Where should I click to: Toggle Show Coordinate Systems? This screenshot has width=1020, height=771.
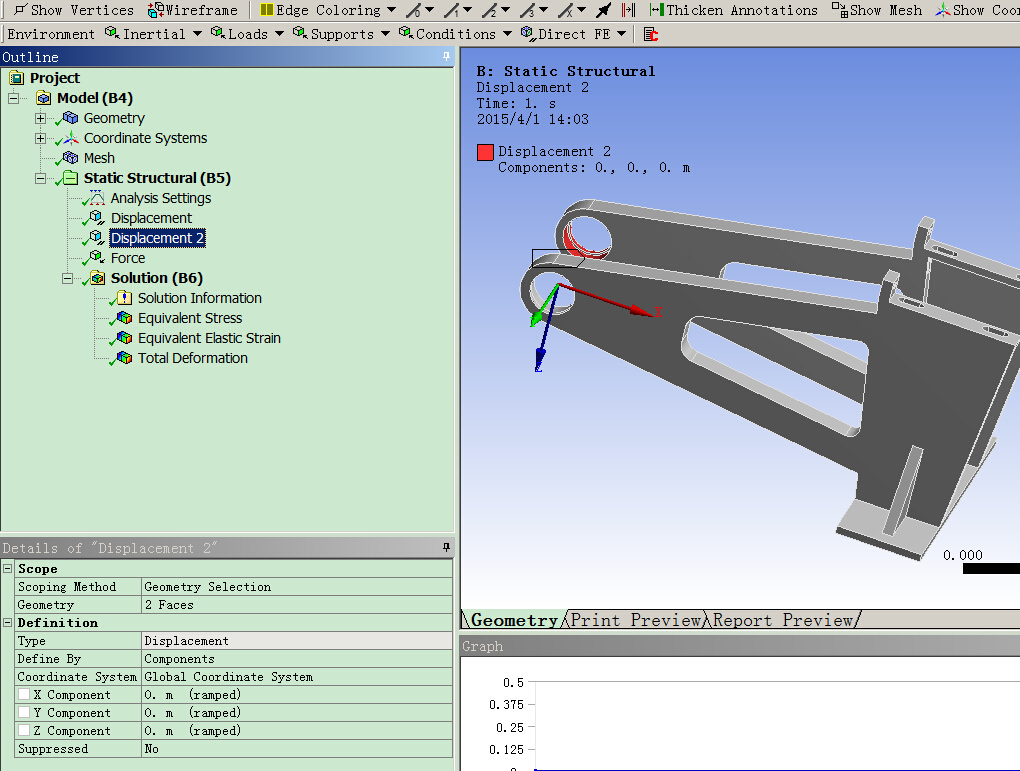[977, 10]
